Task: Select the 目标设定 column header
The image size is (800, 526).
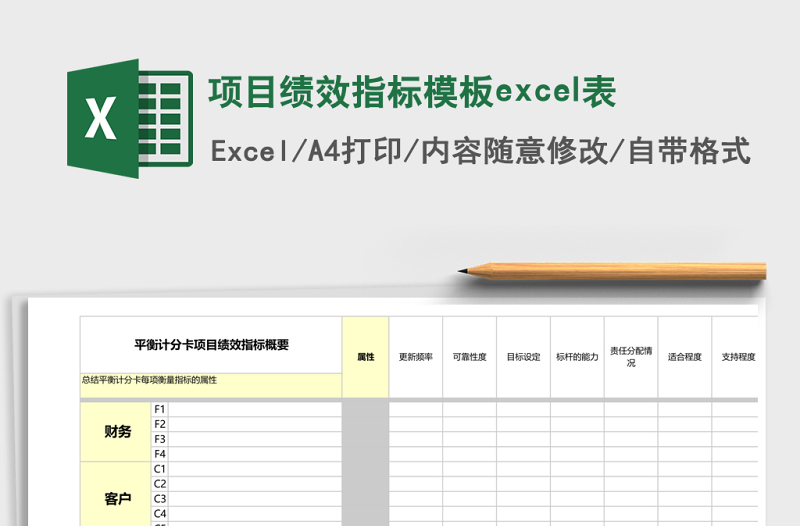Action: point(523,357)
